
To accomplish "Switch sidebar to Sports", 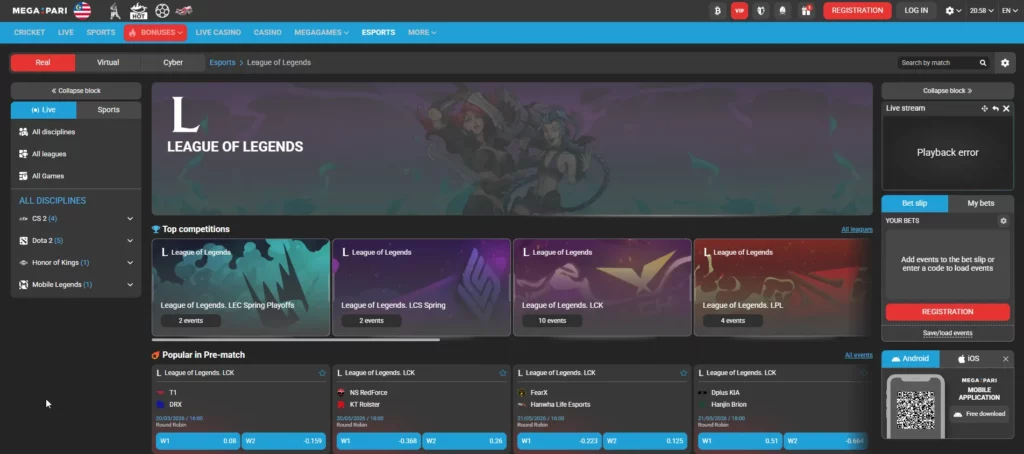I will pos(108,110).
